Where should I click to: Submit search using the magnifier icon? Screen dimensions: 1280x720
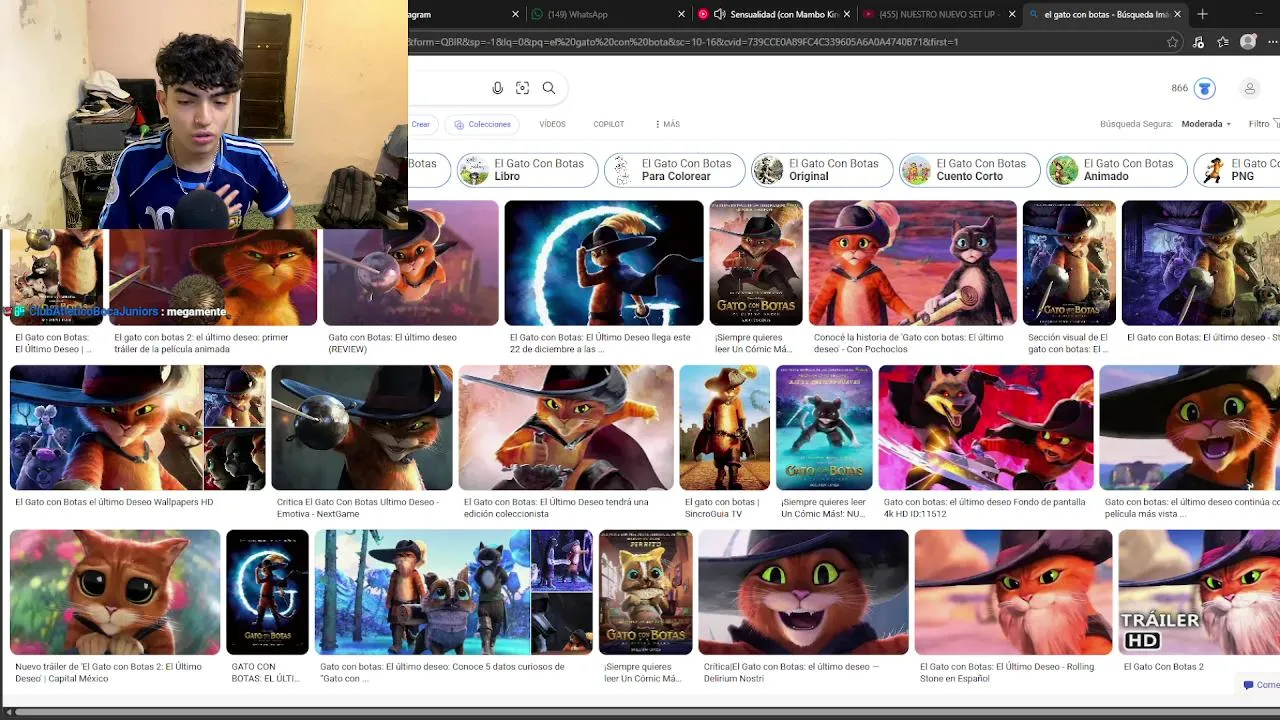[x=549, y=88]
